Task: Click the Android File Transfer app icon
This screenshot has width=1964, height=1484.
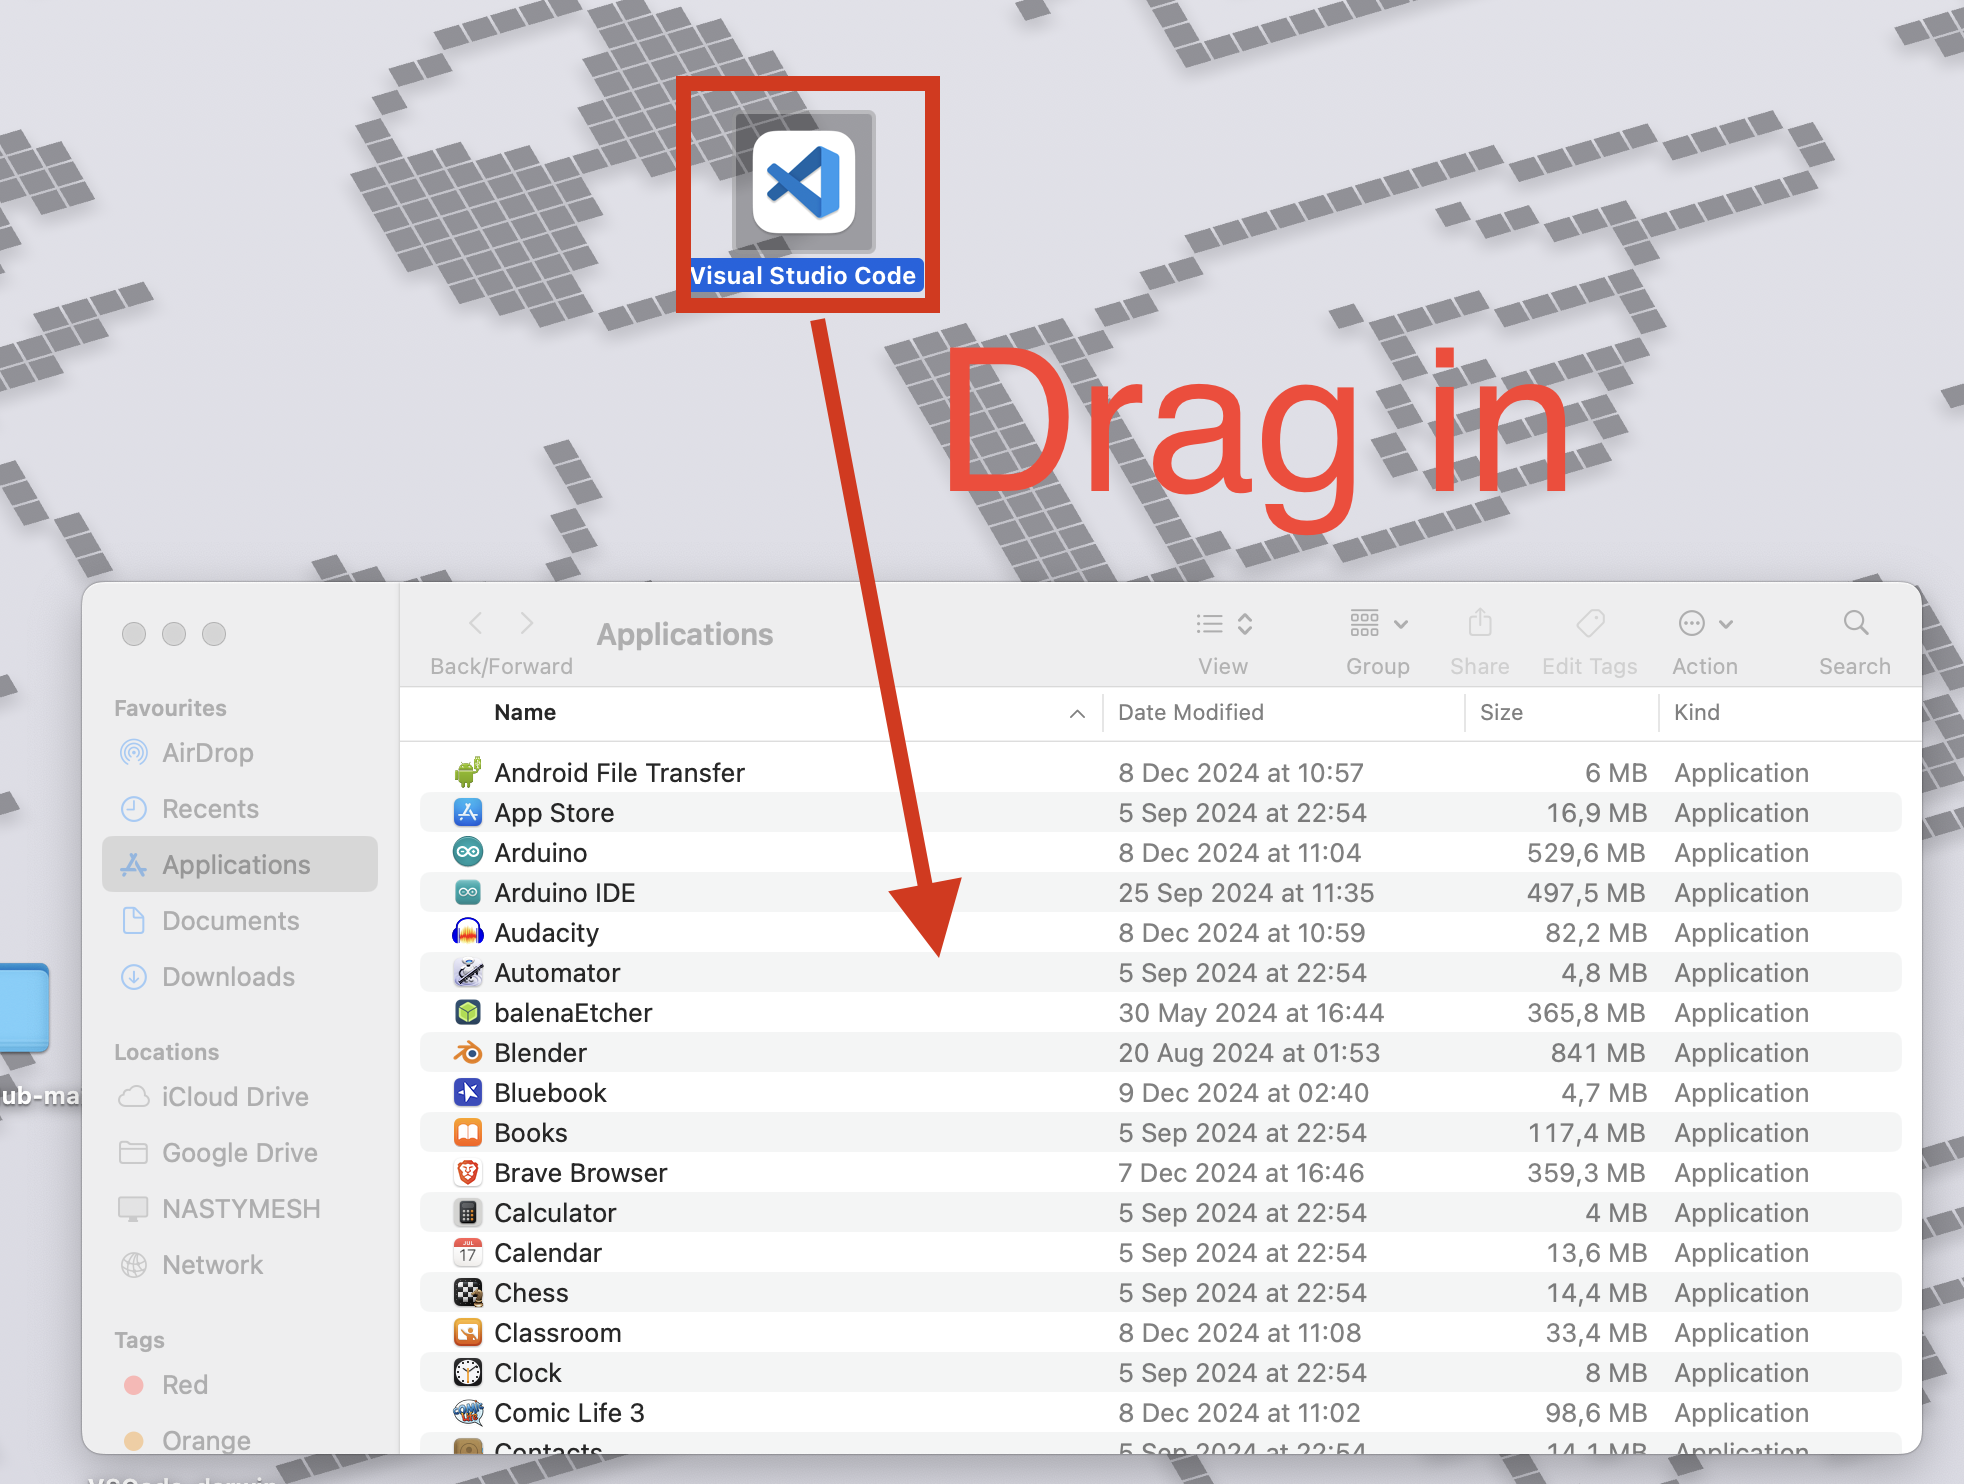Action: pos(467,772)
